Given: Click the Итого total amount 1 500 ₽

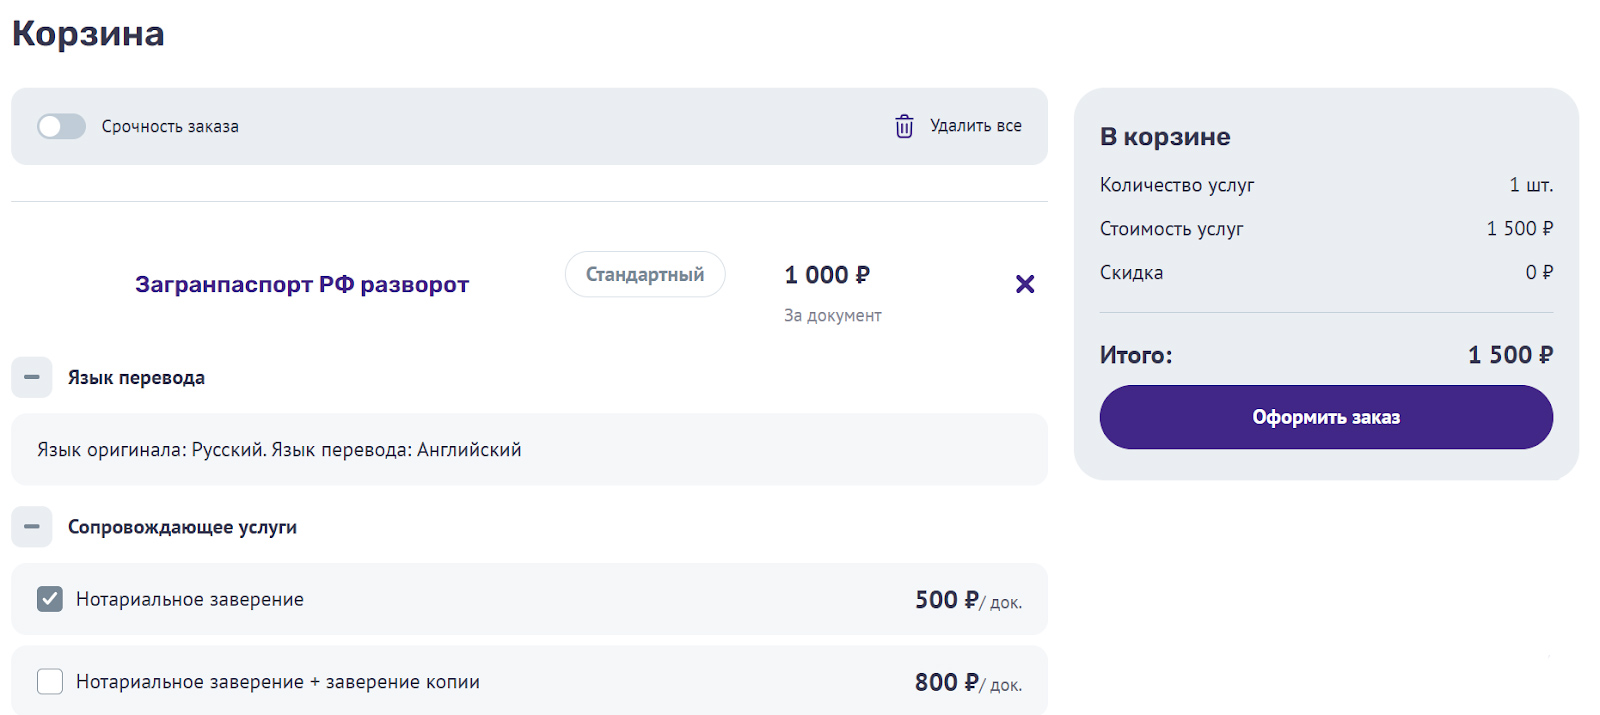Looking at the screenshot, I should pyautogui.click(x=1510, y=355).
